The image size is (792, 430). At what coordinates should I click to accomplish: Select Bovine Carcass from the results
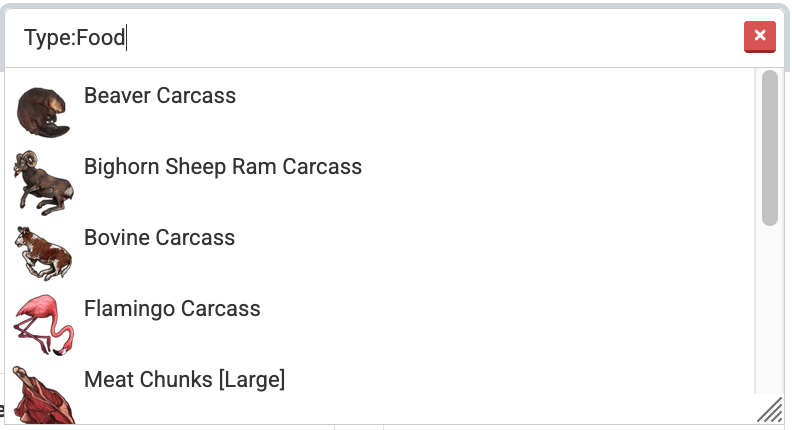159,238
